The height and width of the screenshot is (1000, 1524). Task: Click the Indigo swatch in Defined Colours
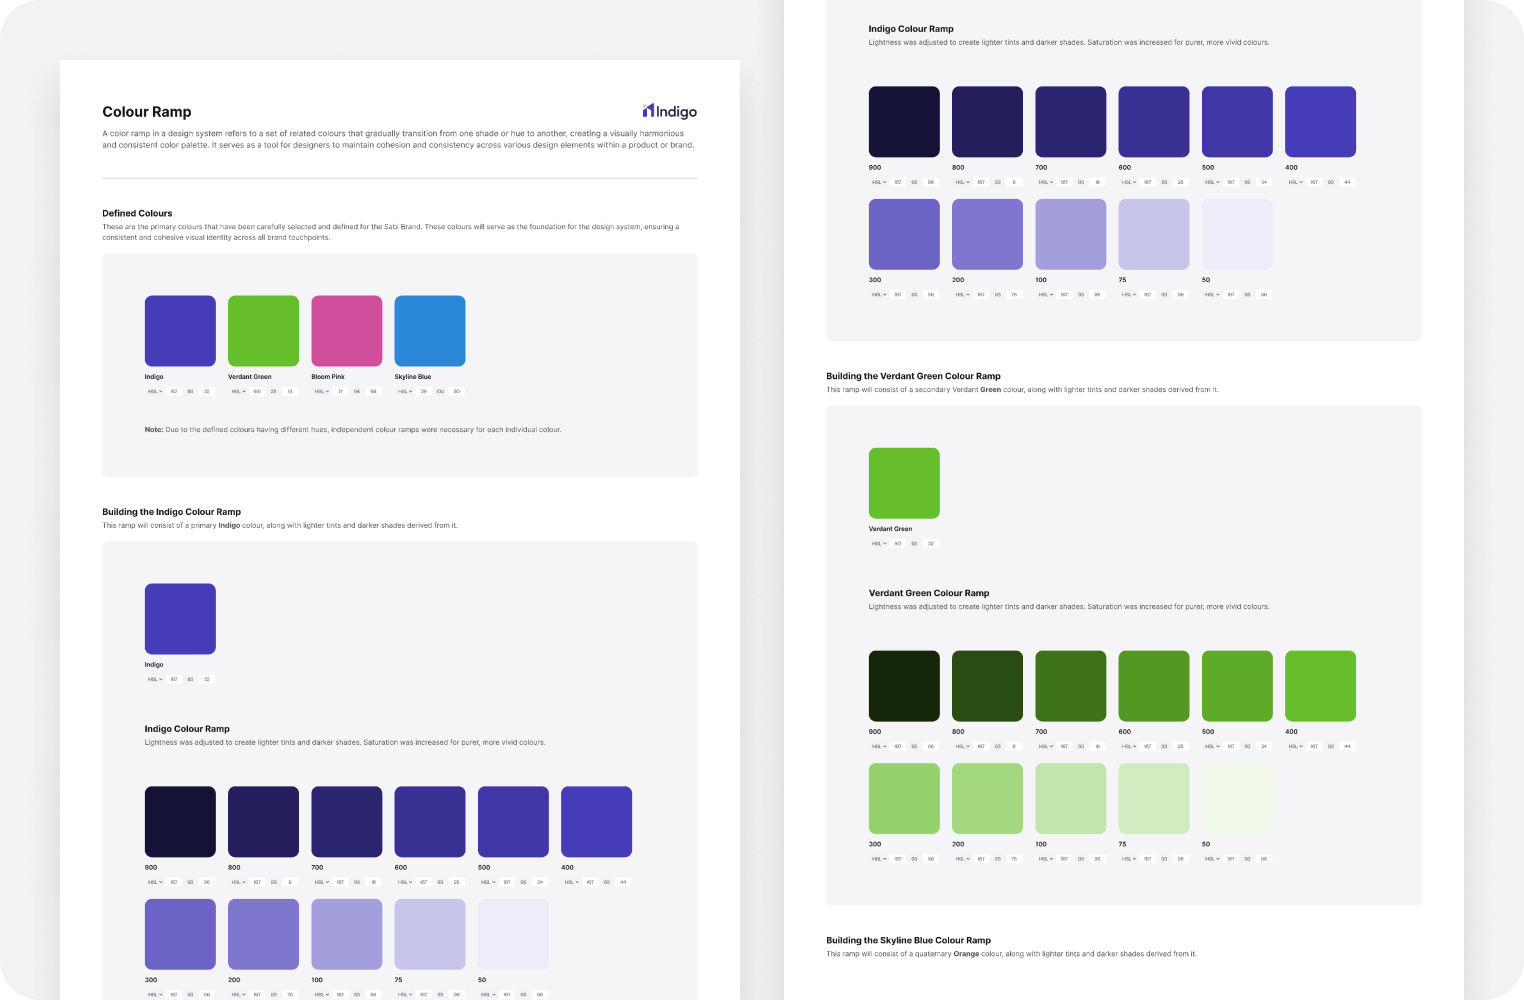pos(180,331)
